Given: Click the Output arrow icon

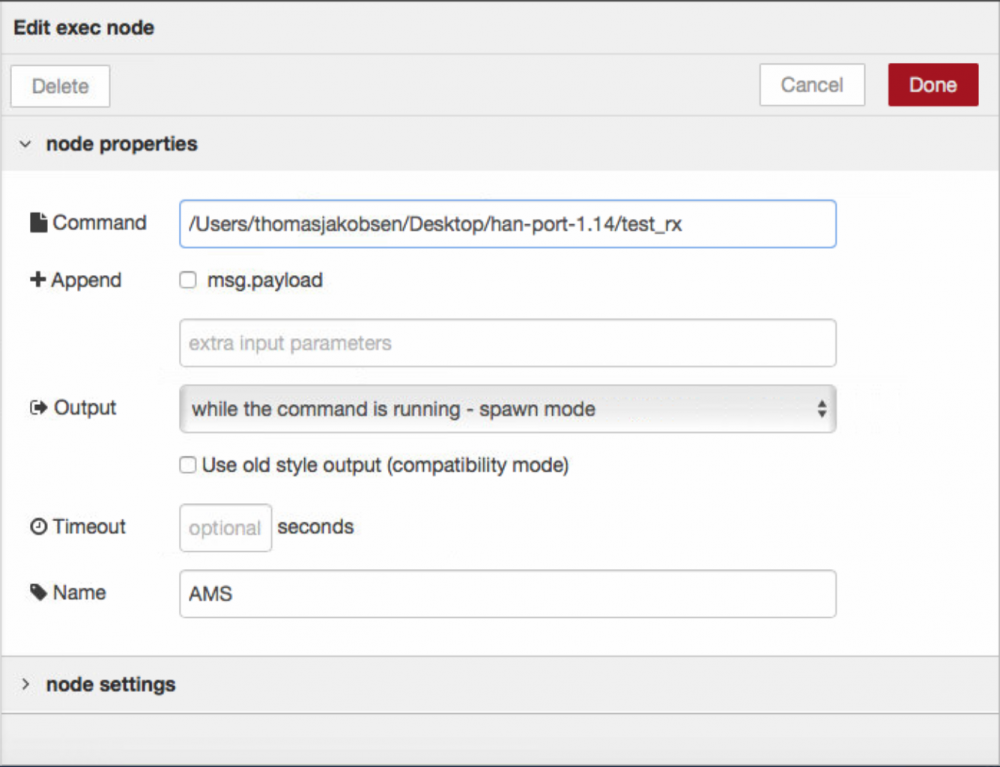Looking at the screenshot, I should [39, 408].
